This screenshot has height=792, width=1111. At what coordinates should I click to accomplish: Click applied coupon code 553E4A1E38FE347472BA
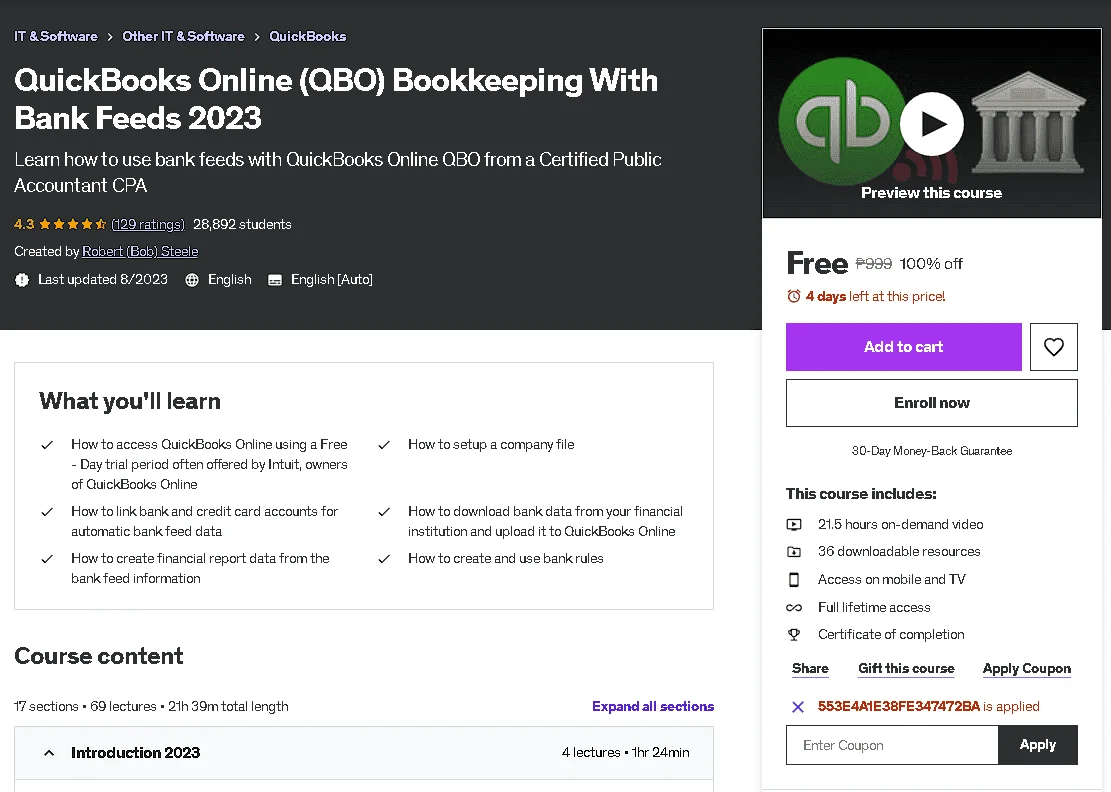coord(898,706)
